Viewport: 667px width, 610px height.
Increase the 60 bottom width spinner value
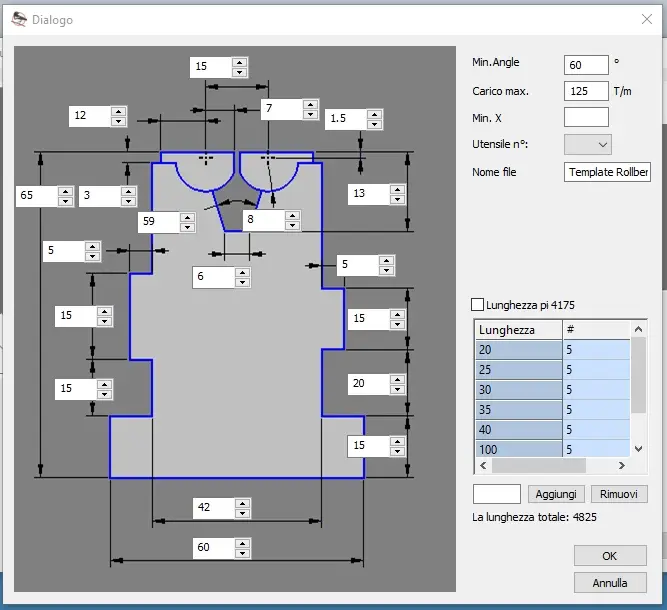click(240, 543)
